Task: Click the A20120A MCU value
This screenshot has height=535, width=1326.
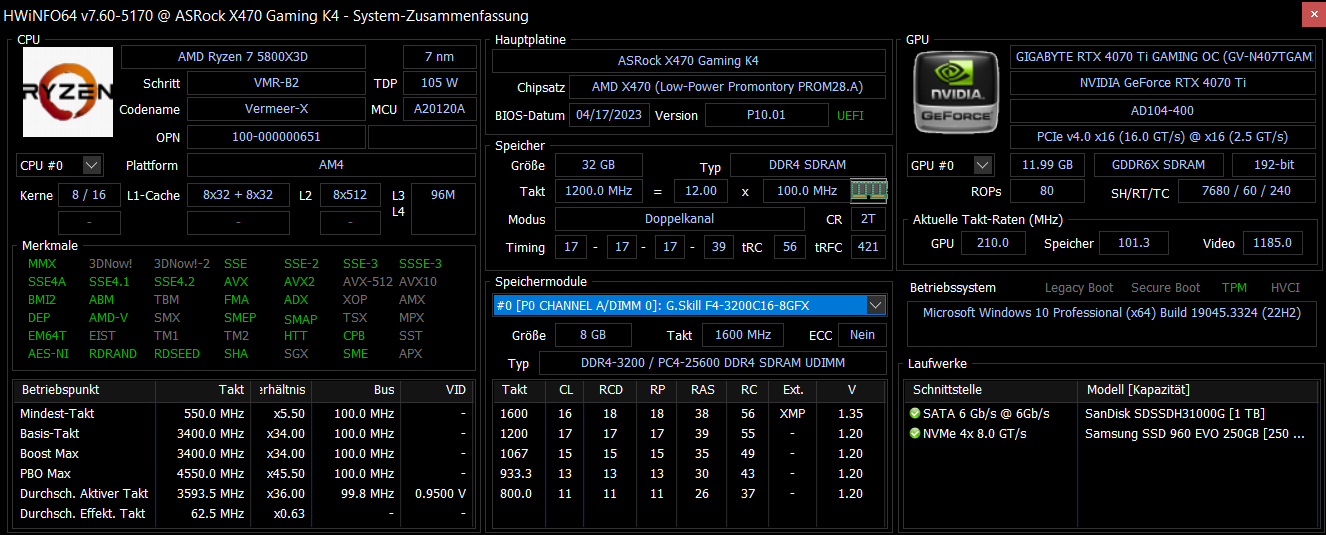Action: pyautogui.click(x=439, y=109)
